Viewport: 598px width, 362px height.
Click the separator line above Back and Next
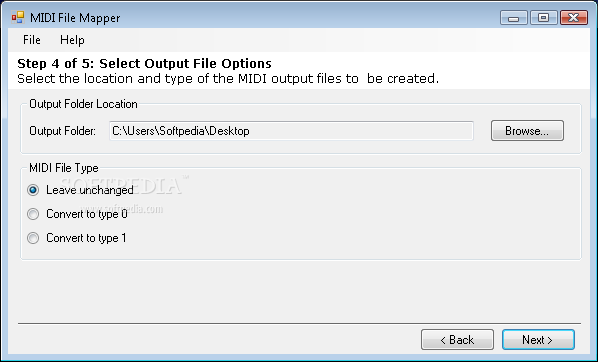tap(299, 323)
